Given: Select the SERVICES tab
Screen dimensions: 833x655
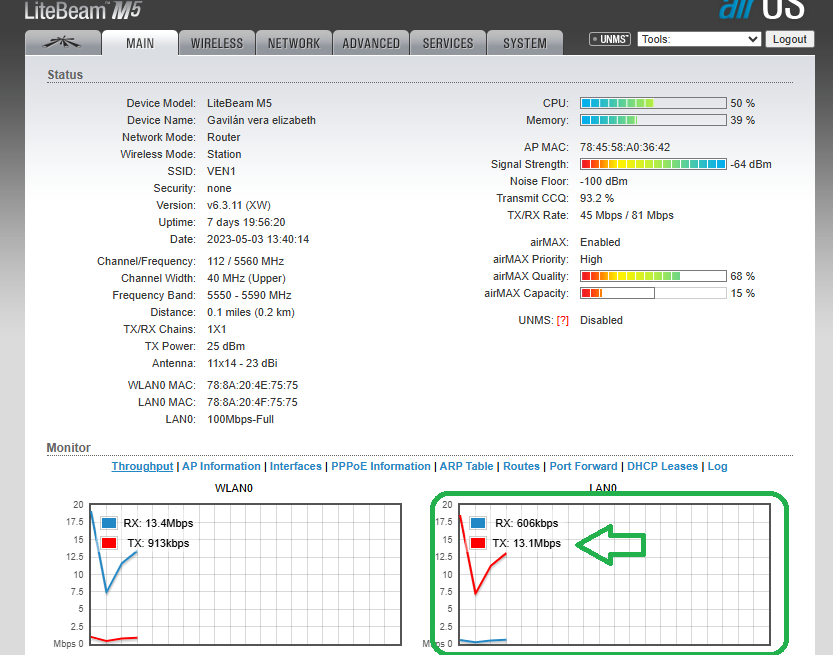Looking at the screenshot, I should (x=447, y=43).
